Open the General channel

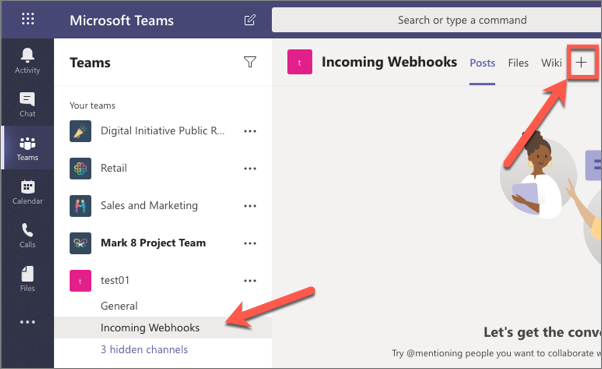pyautogui.click(x=119, y=306)
